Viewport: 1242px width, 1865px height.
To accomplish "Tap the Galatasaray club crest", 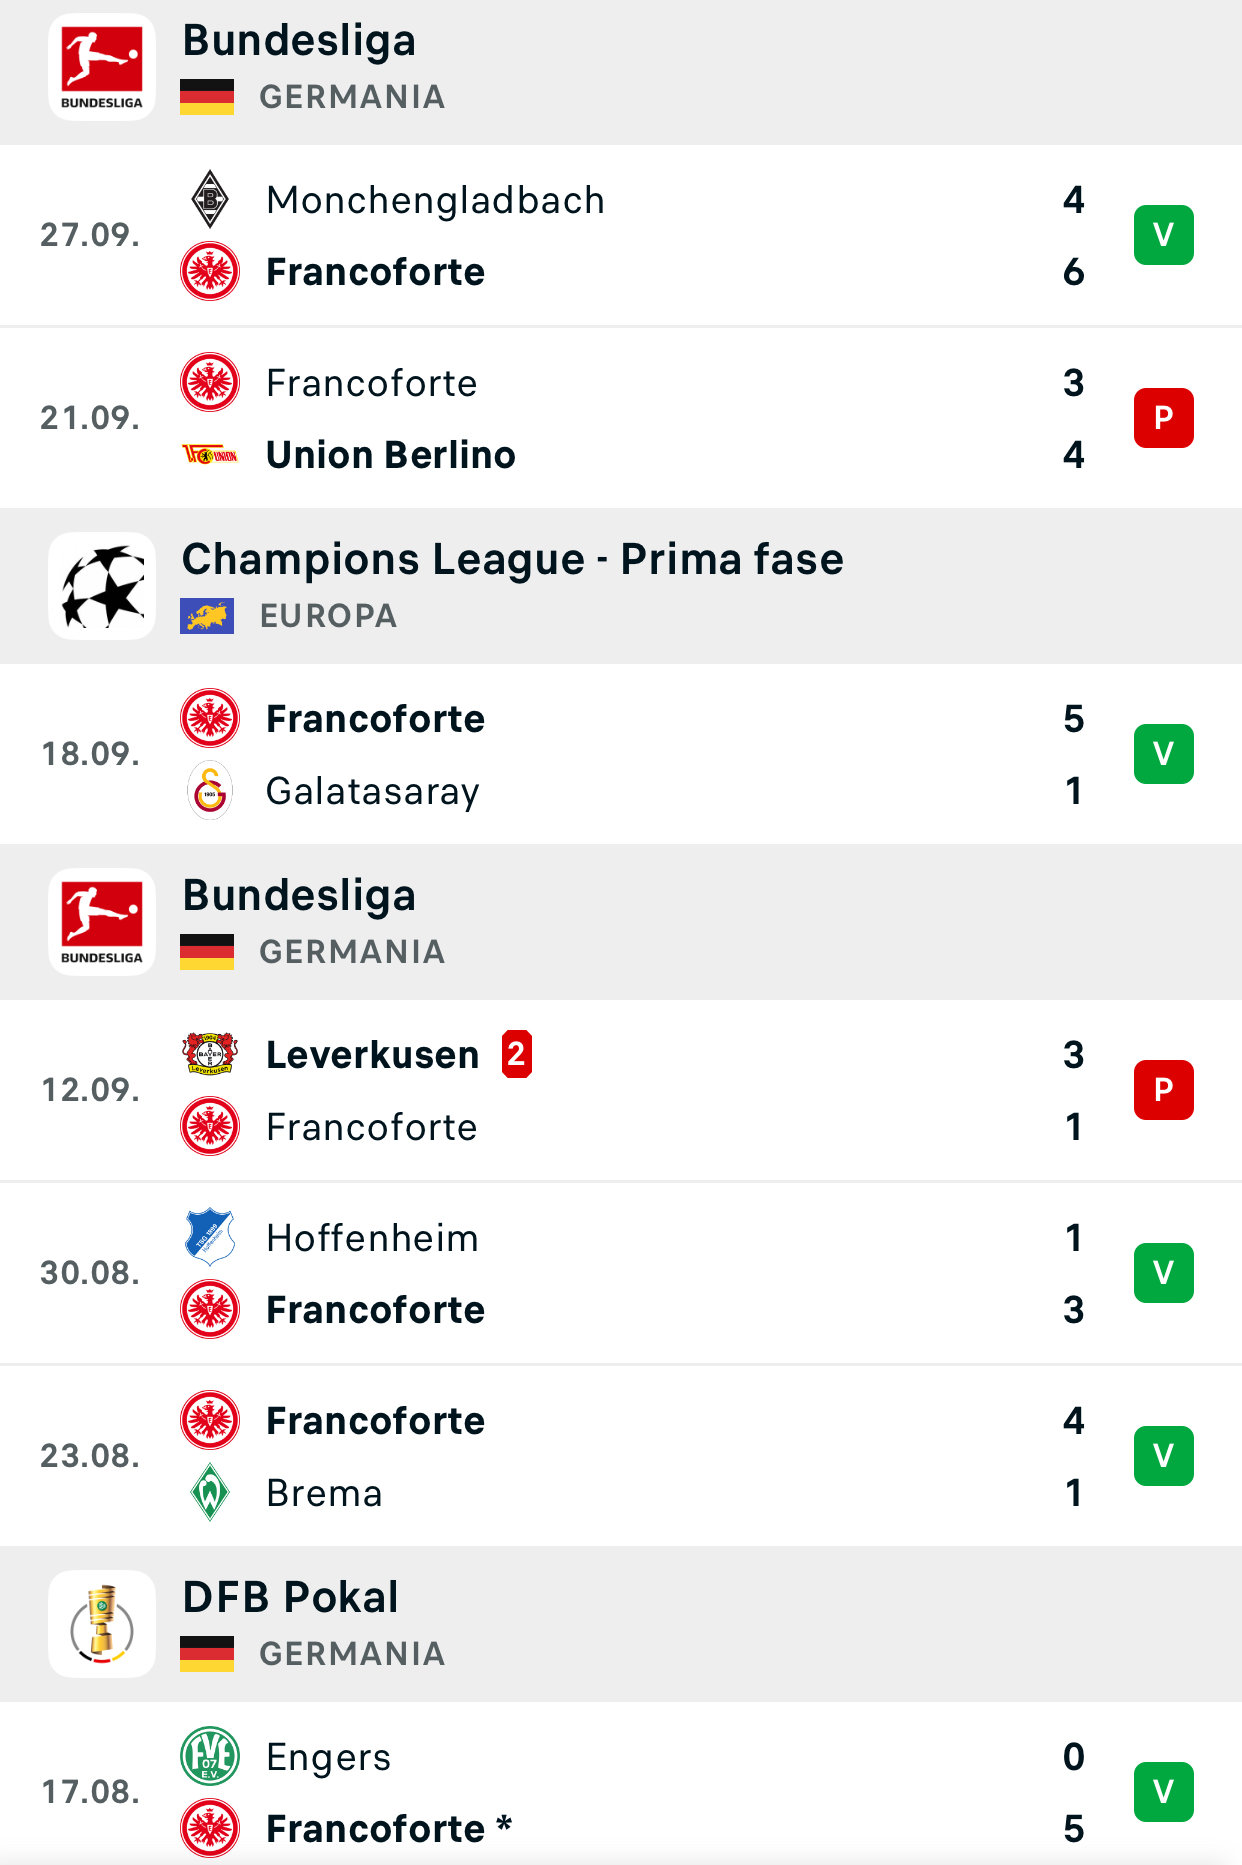I will click(210, 791).
